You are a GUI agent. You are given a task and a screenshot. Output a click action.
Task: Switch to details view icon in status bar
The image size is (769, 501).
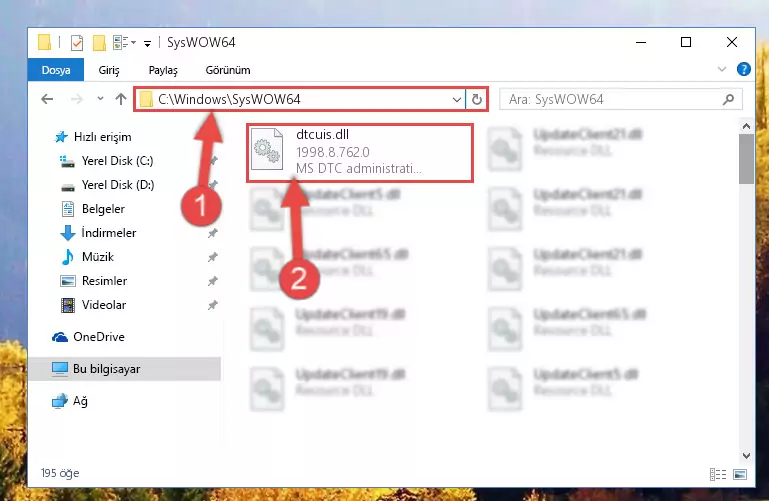[718, 474]
